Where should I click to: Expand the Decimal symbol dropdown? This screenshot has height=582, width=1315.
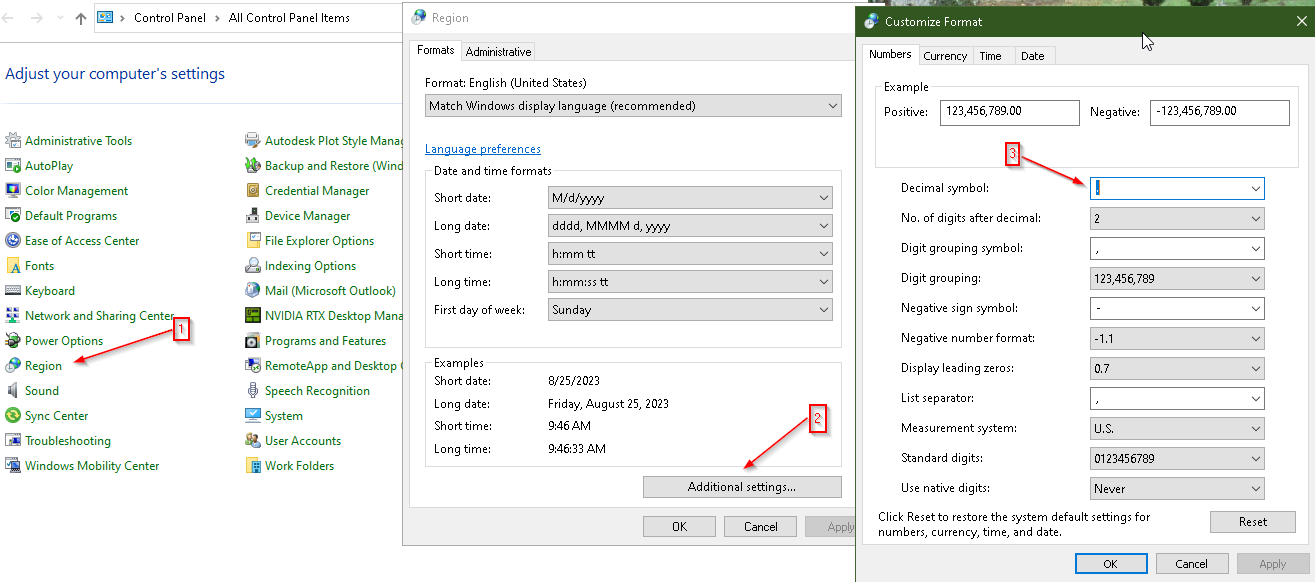click(x=1255, y=188)
